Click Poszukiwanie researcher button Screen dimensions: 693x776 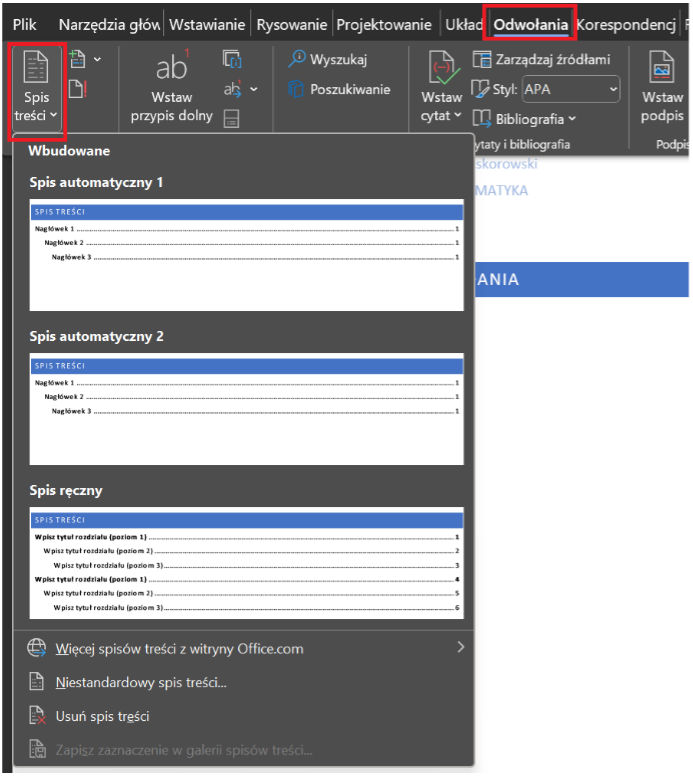click(x=338, y=90)
